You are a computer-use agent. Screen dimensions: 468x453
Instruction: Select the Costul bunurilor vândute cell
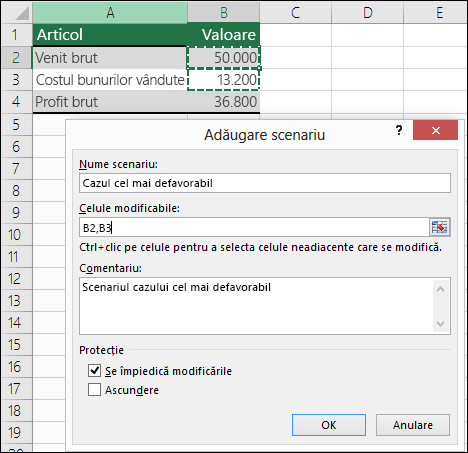click(x=110, y=80)
